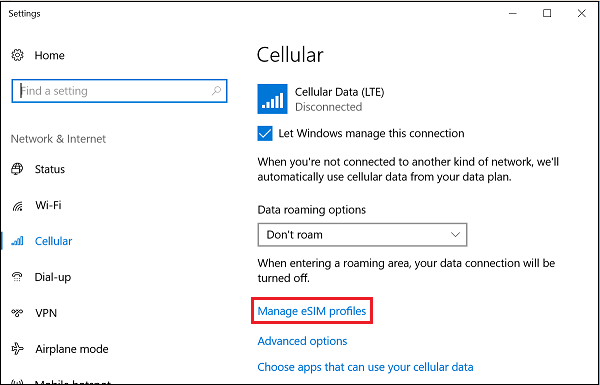Image resolution: width=600 pixels, height=385 pixels.
Task: Open Manage eSIM profiles link
Action: click(x=311, y=311)
